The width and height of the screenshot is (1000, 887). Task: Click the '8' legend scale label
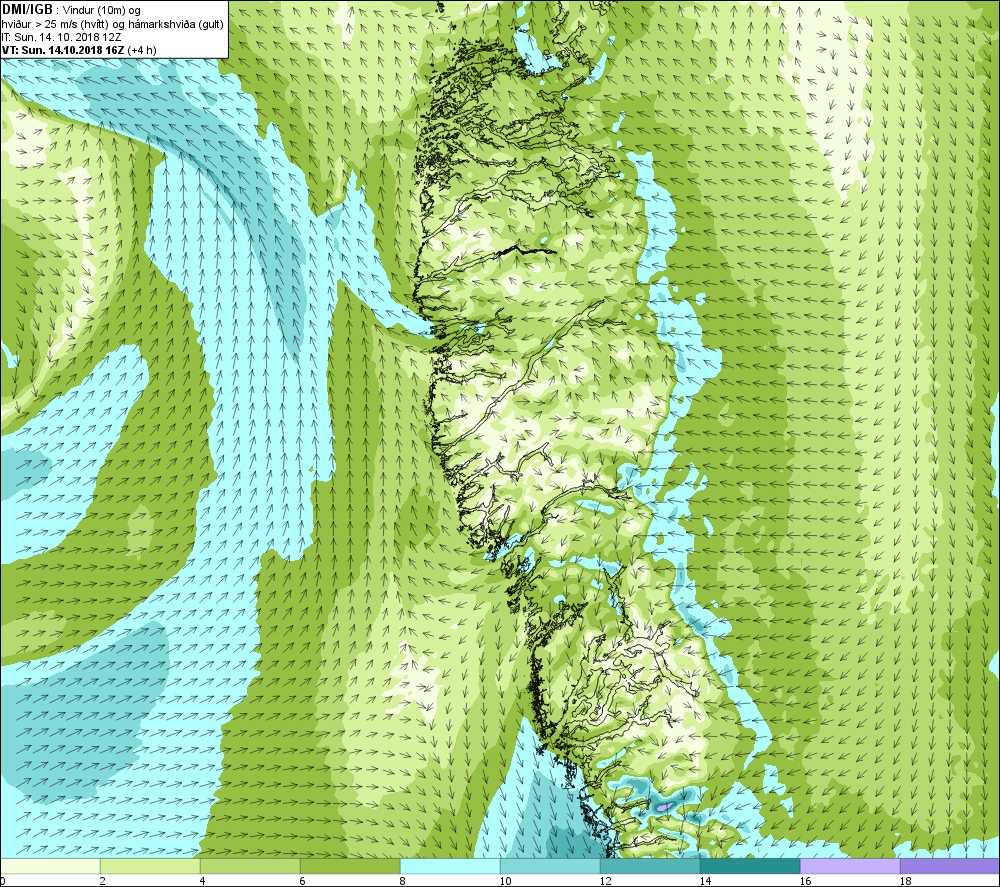click(x=402, y=881)
